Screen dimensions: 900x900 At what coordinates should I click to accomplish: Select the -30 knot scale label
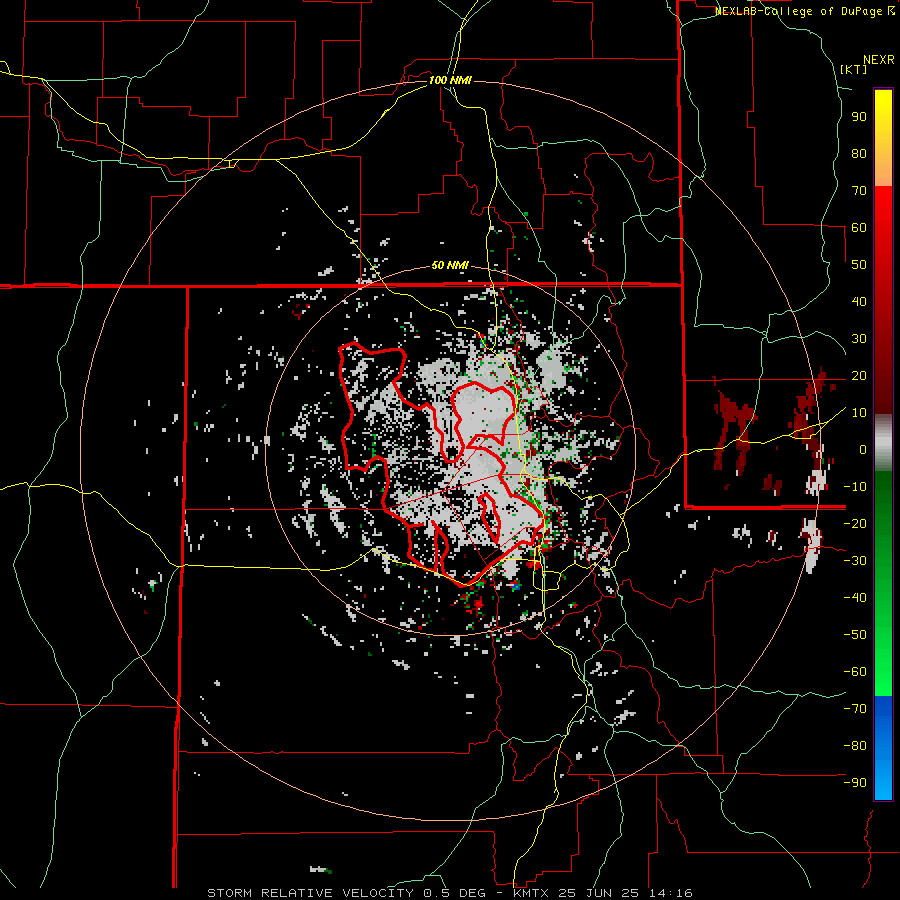855,561
